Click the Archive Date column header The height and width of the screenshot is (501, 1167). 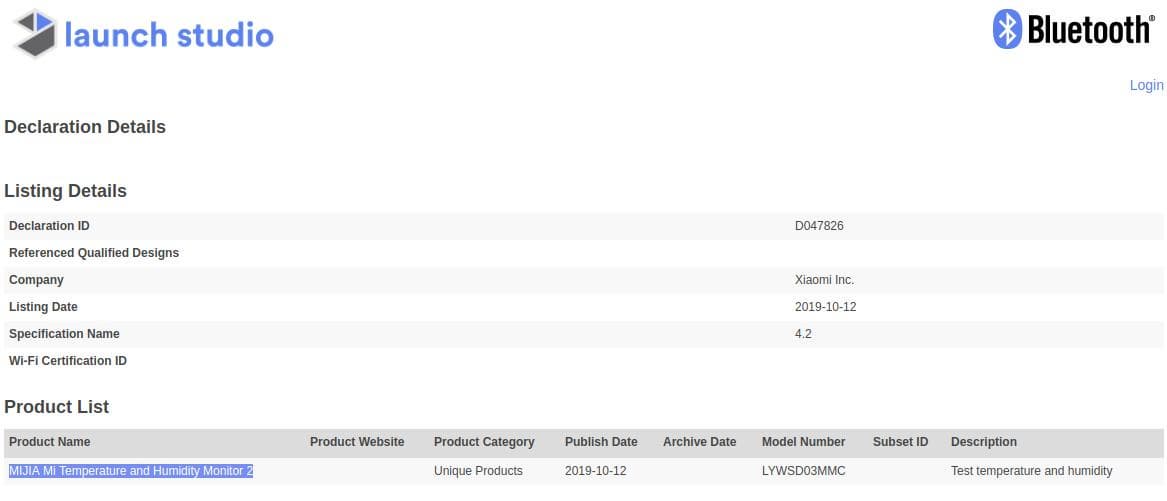(699, 442)
